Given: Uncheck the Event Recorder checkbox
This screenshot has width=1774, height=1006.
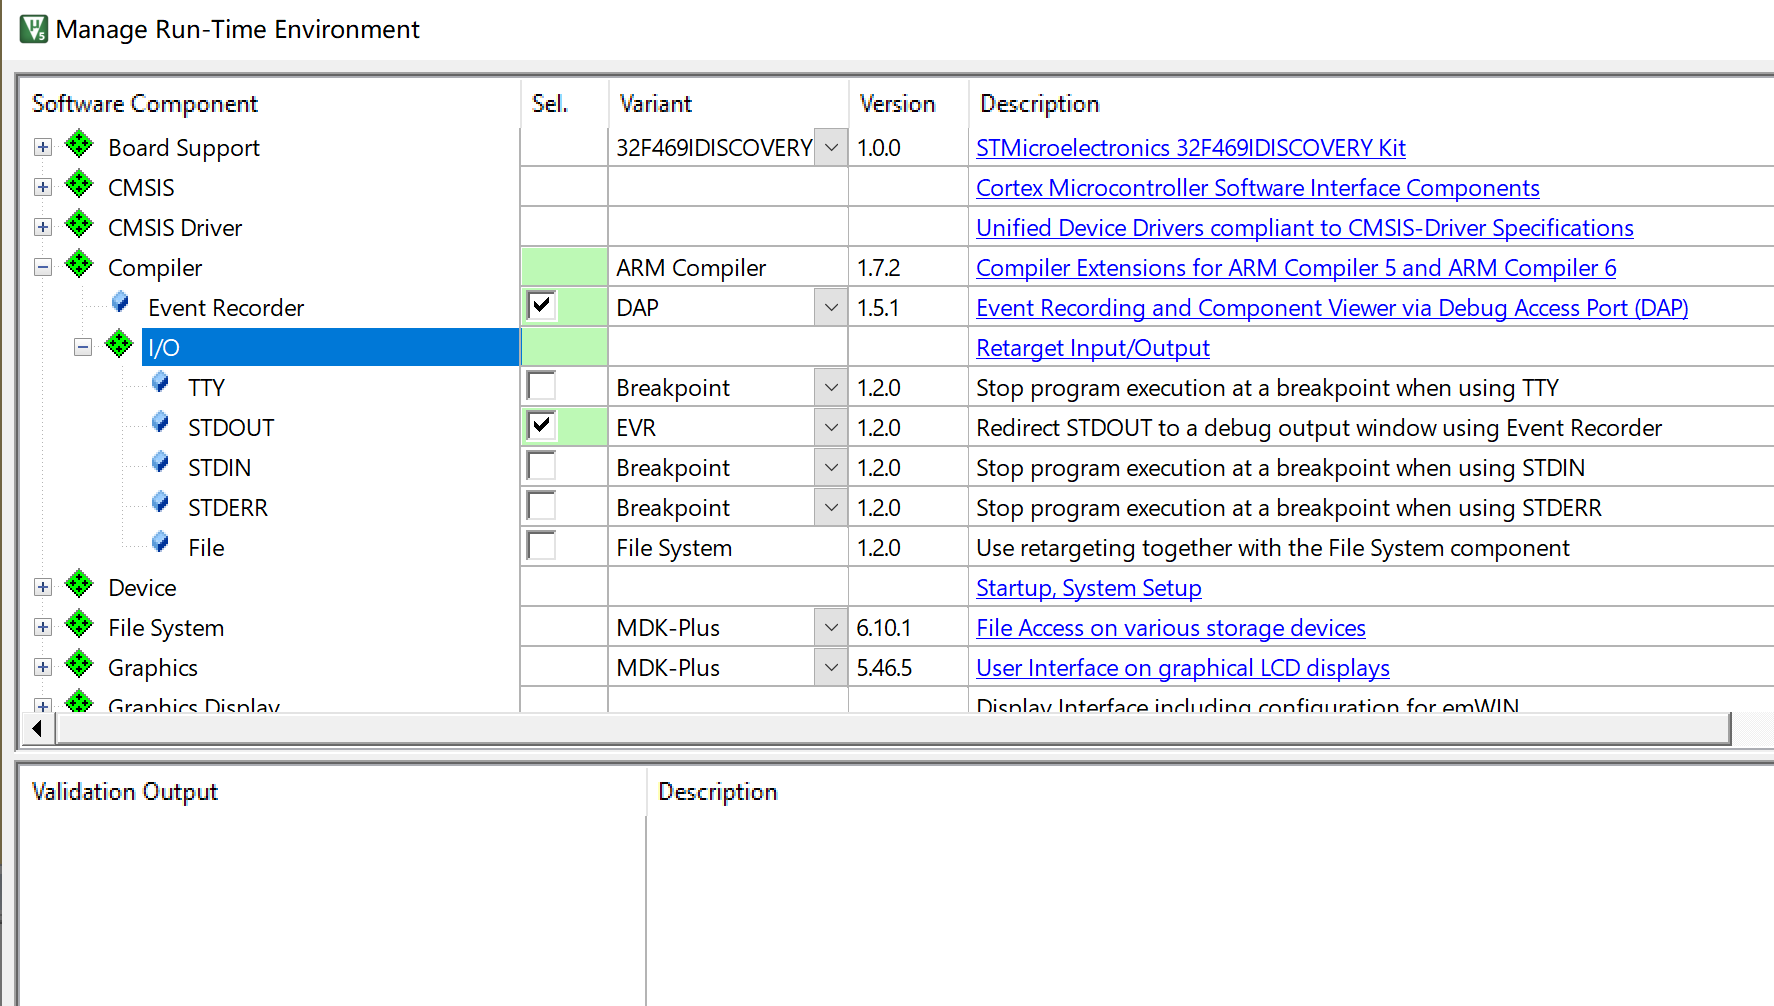Looking at the screenshot, I should (x=541, y=306).
